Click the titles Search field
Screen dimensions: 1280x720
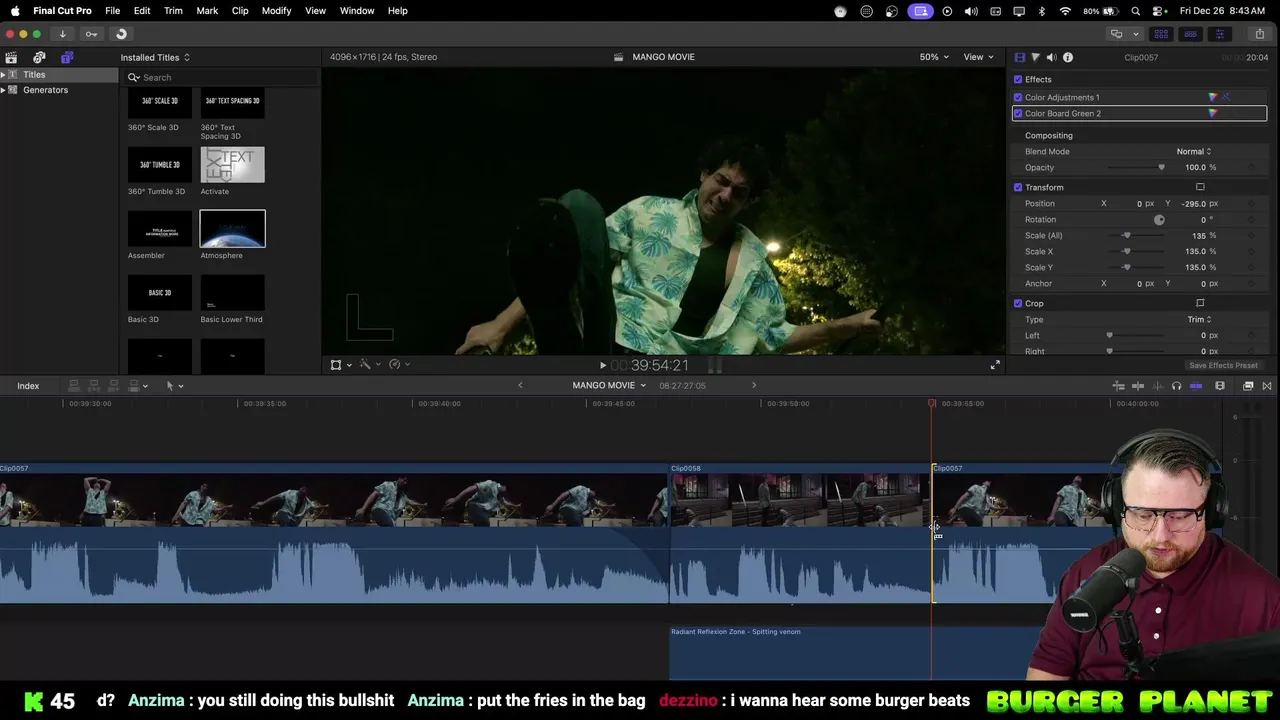pos(221,77)
